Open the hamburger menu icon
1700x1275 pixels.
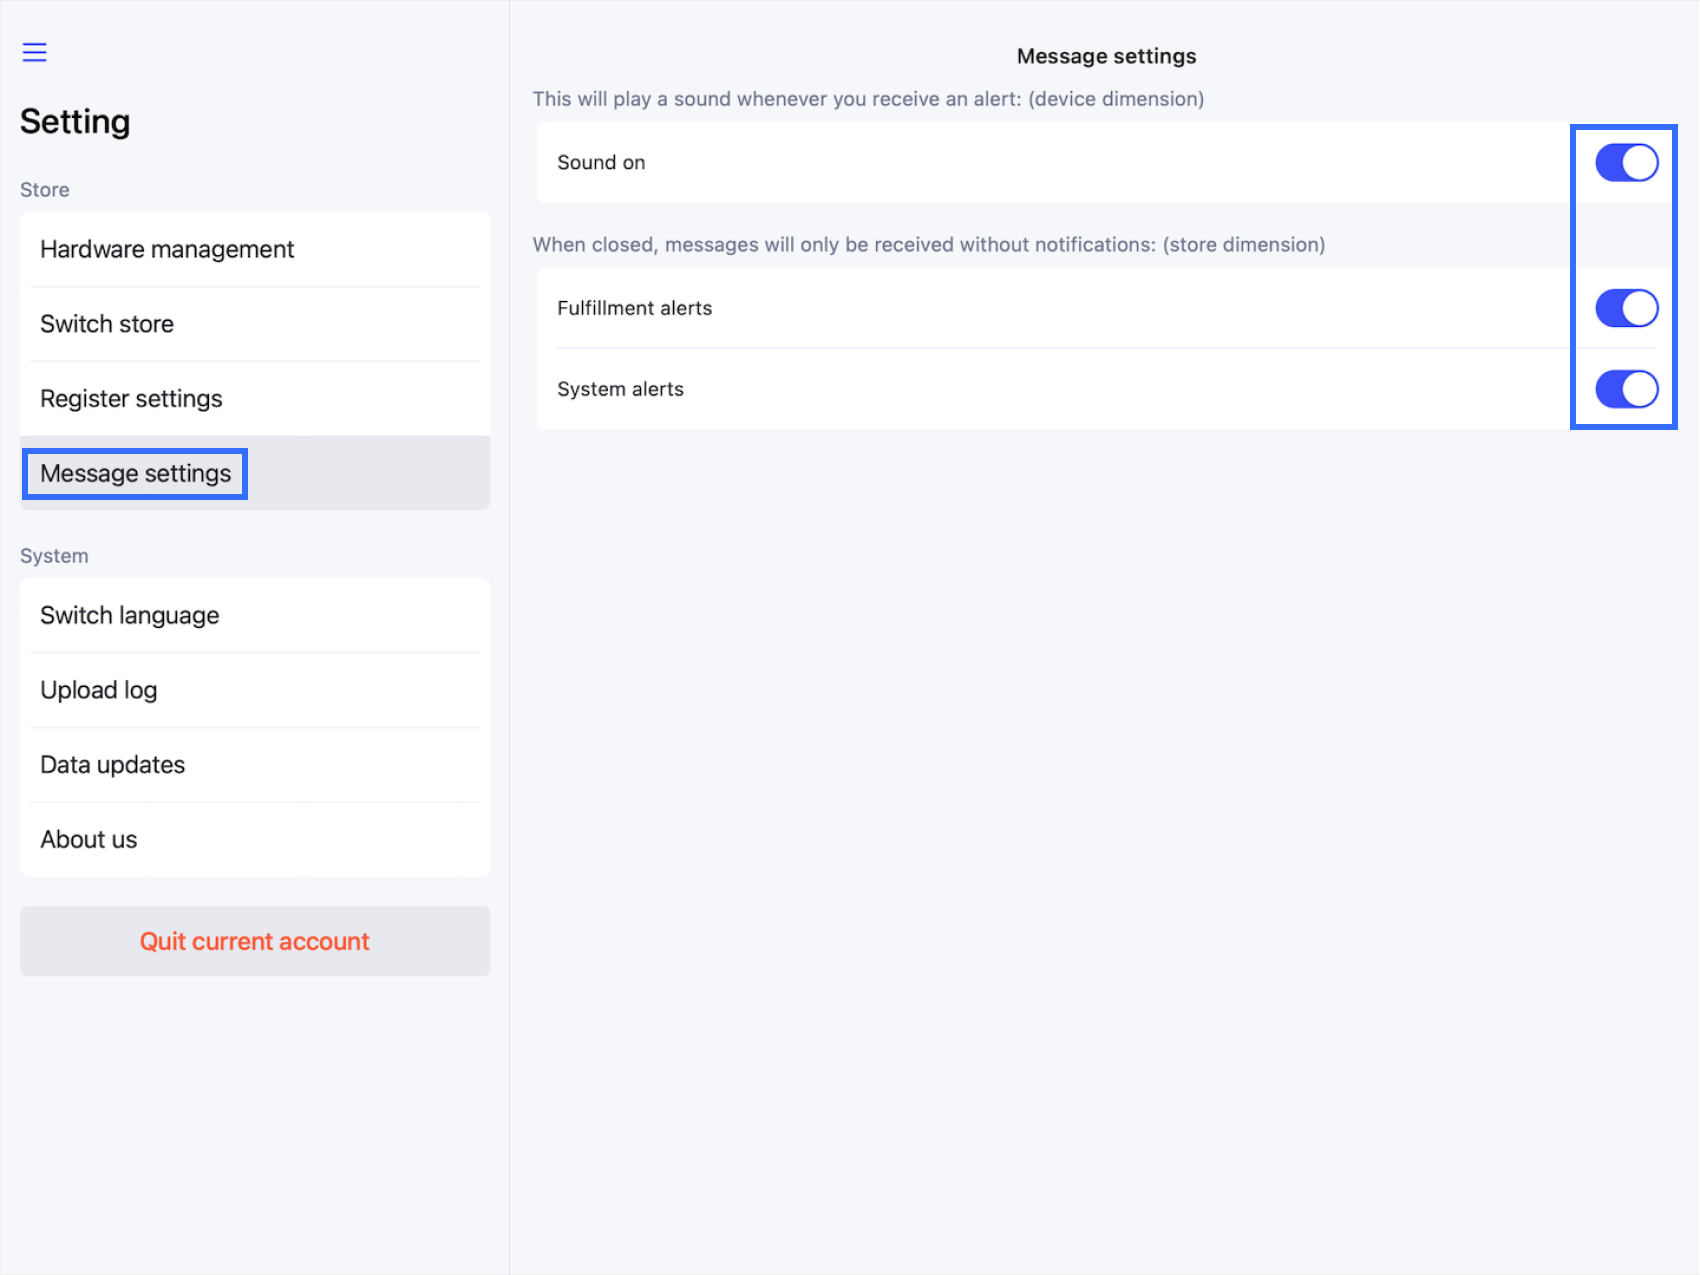[35, 52]
